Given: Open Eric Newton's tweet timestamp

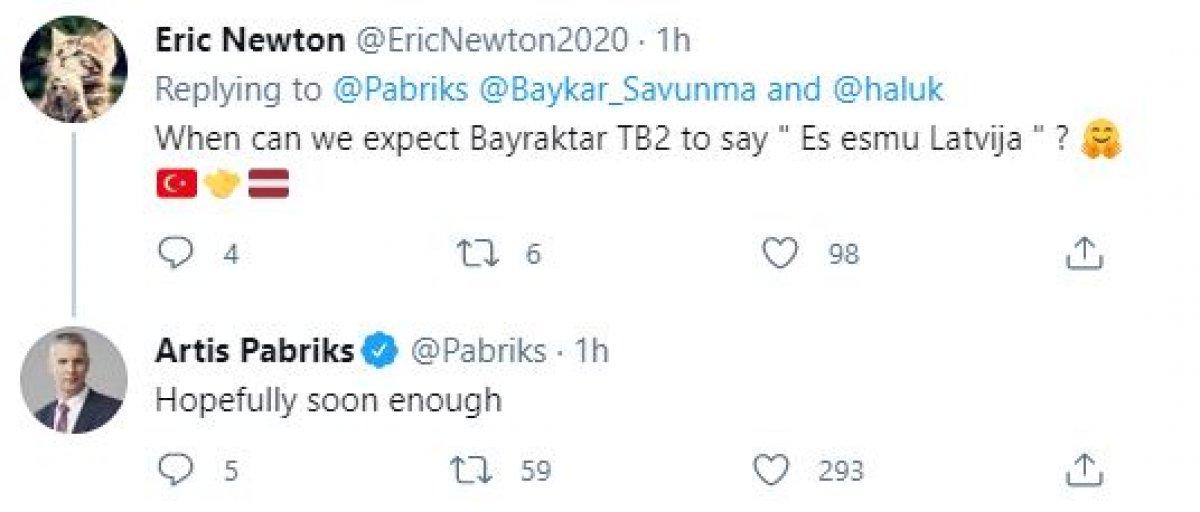Looking at the screenshot, I should [672, 41].
